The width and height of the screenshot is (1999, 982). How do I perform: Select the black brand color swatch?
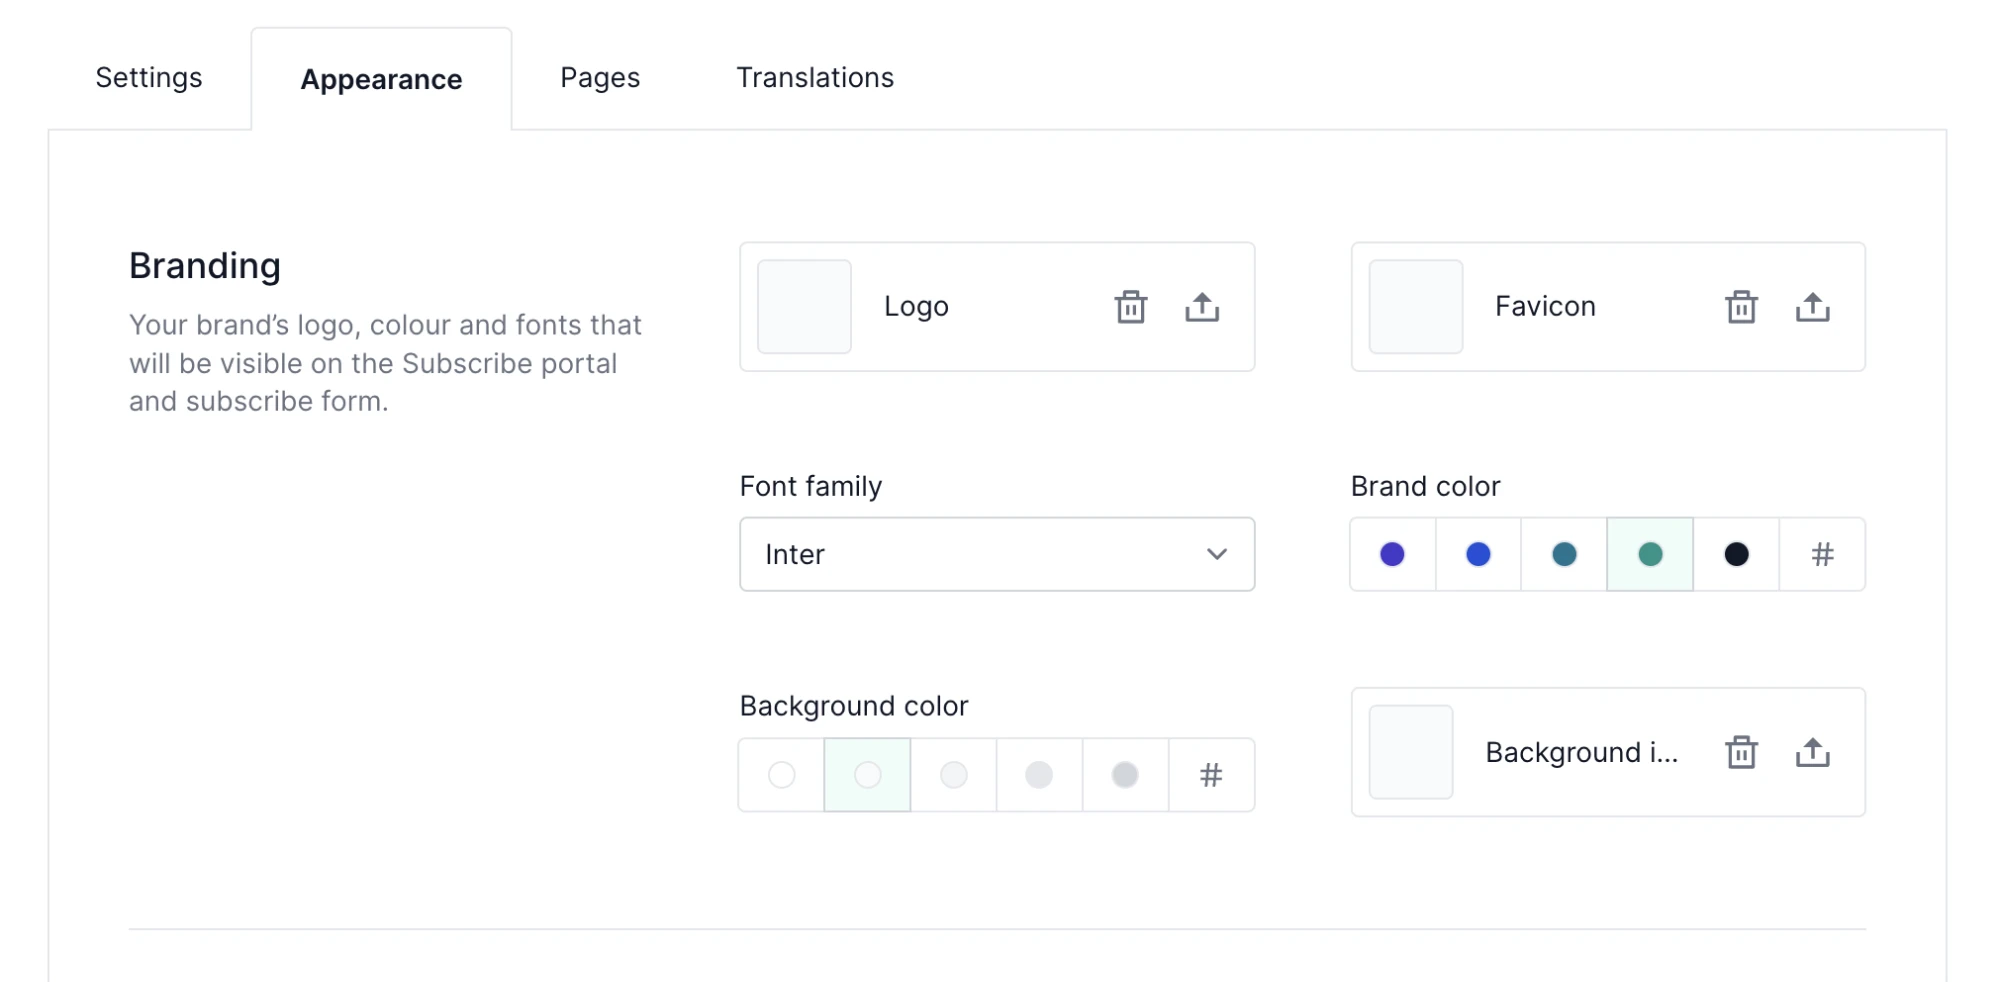tap(1735, 554)
